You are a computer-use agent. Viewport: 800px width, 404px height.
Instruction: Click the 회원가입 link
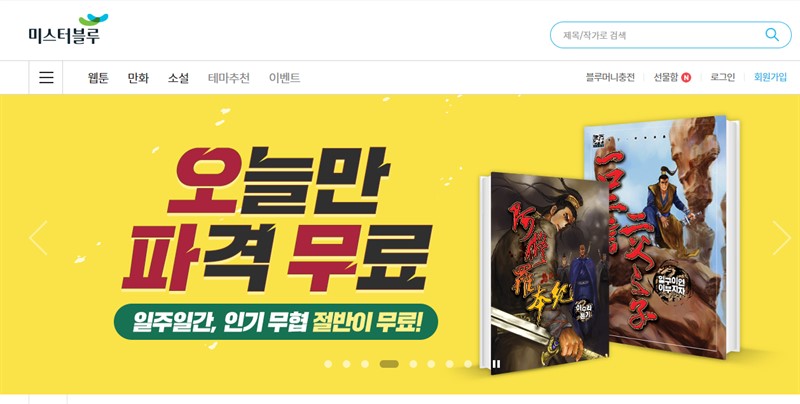(770, 78)
